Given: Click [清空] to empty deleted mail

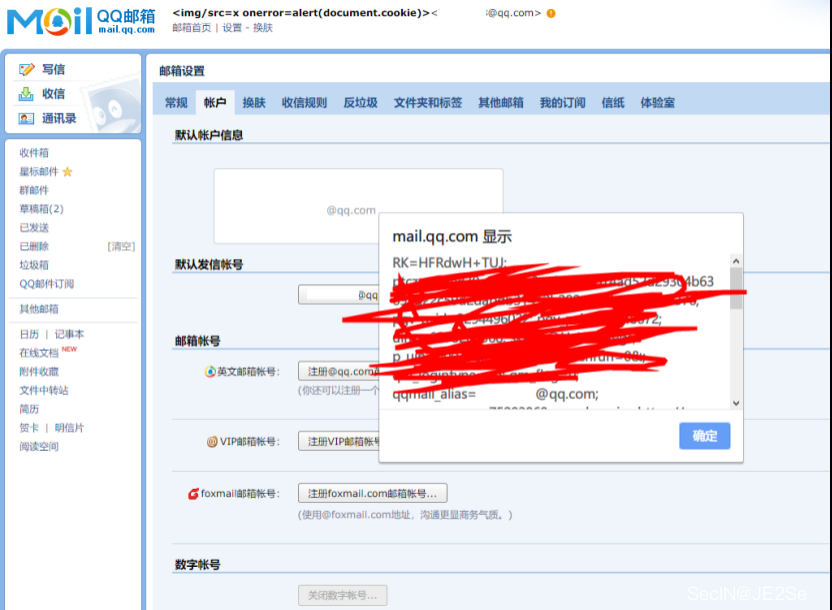Looking at the screenshot, I should point(121,246).
